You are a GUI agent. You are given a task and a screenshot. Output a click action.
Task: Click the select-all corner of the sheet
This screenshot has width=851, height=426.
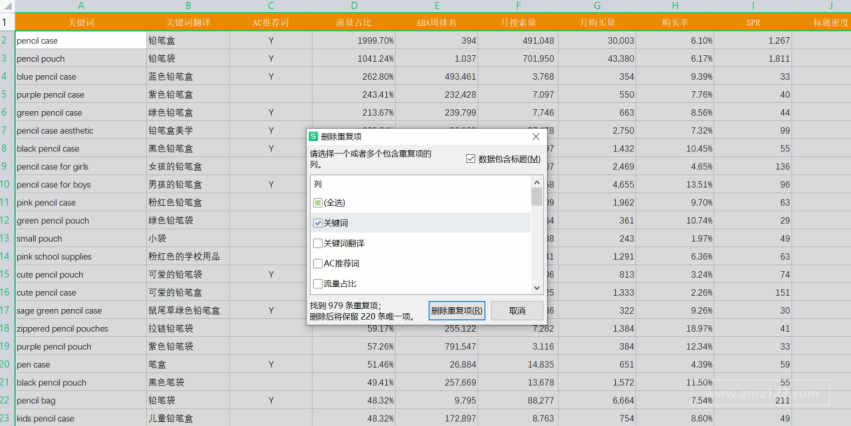click(x=7, y=6)
